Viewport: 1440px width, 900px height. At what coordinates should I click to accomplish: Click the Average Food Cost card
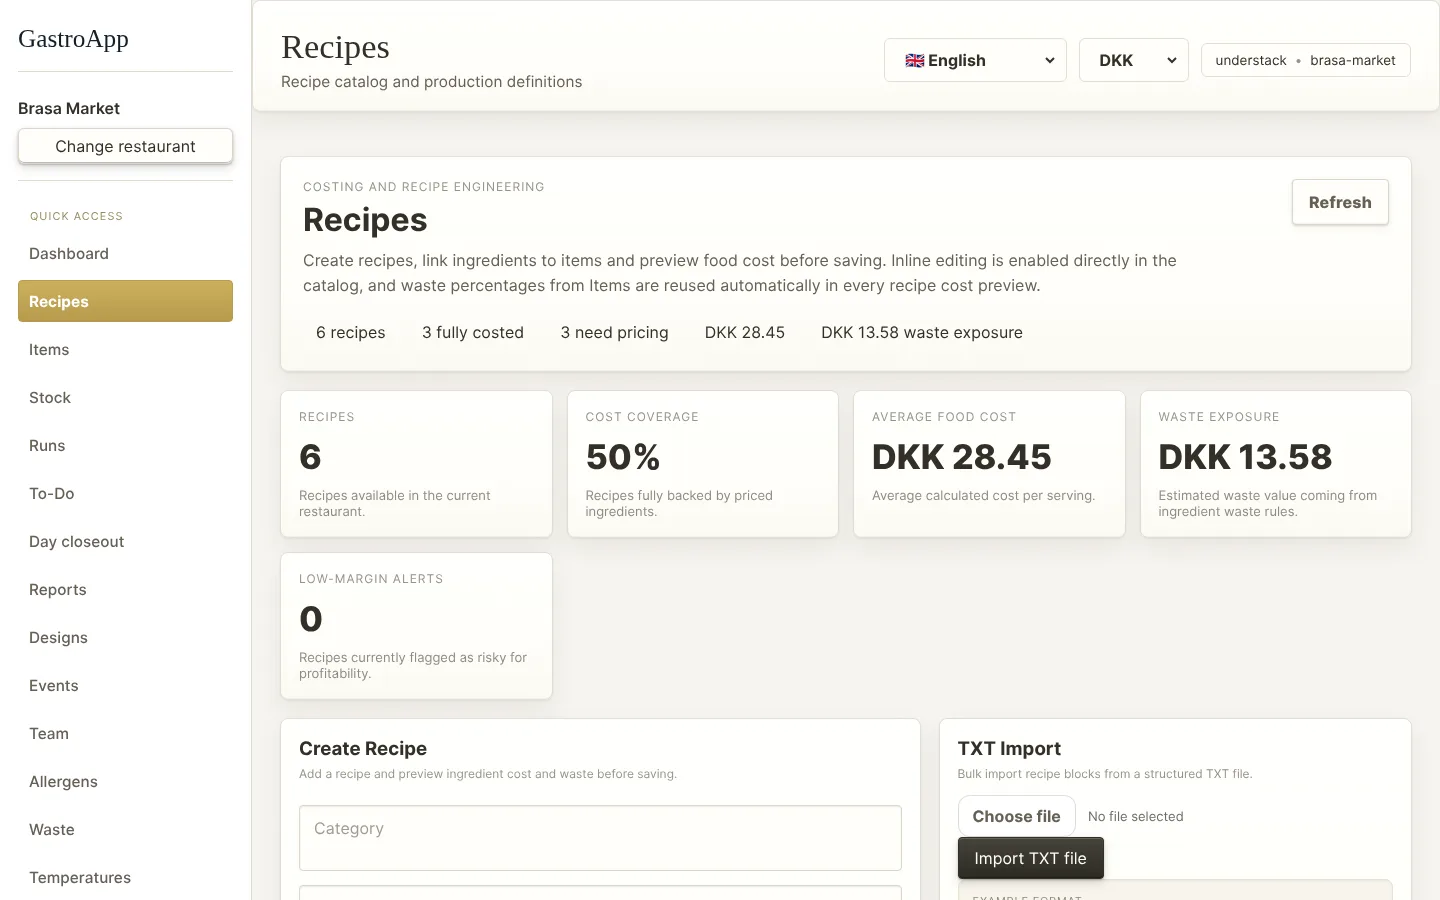pos(989,464)
